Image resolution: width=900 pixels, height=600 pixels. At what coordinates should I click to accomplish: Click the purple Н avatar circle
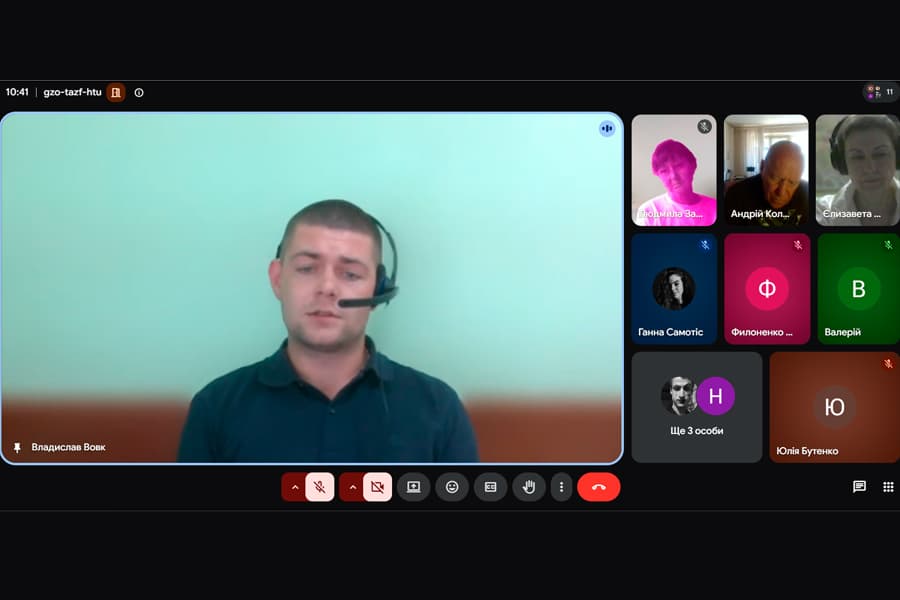click(716, 396)
